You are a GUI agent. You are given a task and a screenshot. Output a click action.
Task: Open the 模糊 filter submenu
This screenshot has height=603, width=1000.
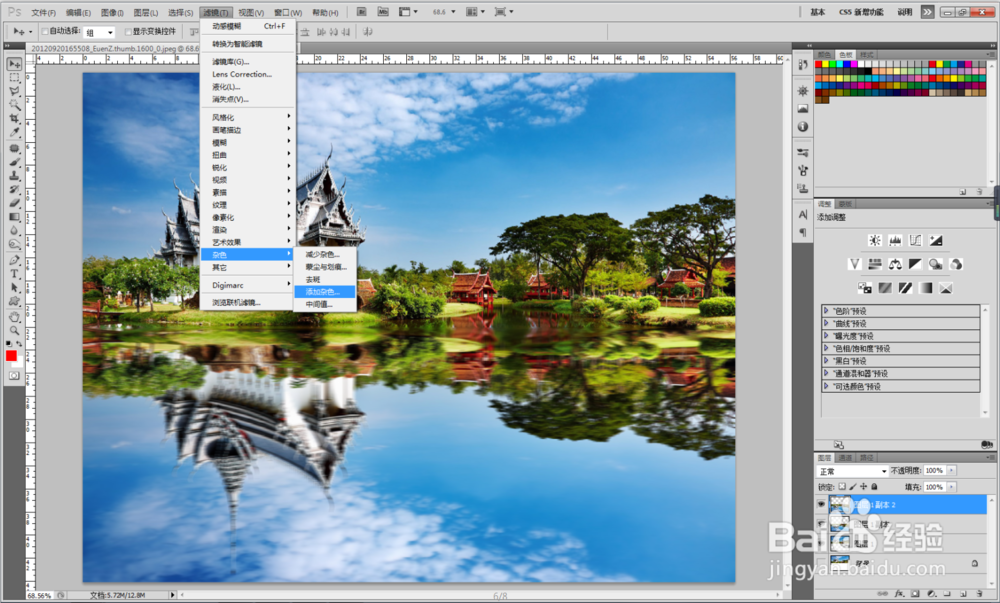(247, 142)
